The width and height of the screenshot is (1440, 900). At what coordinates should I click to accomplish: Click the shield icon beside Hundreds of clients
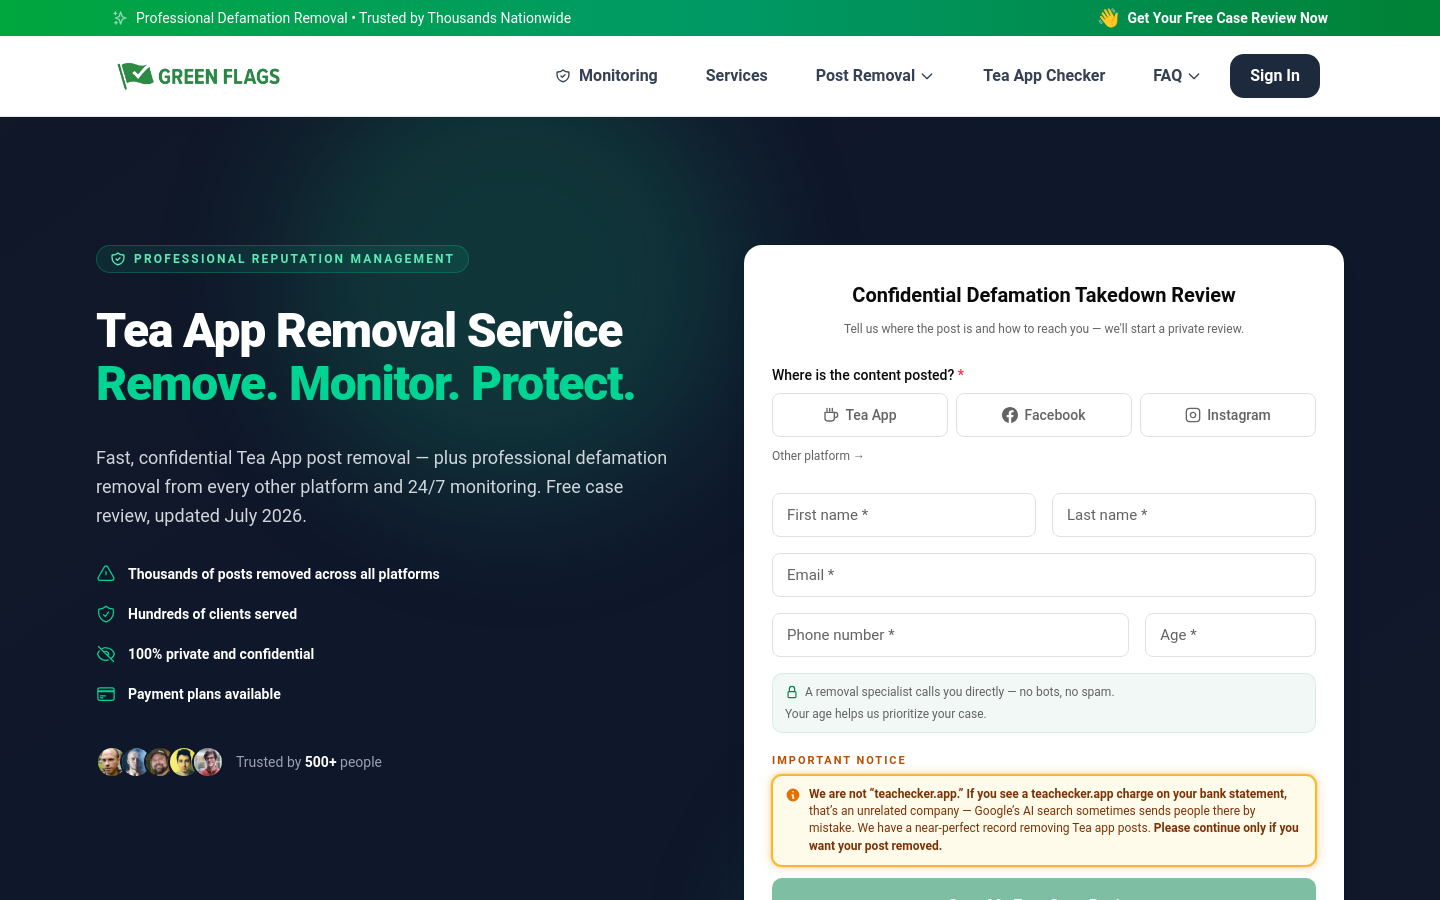tap(106, 614)
